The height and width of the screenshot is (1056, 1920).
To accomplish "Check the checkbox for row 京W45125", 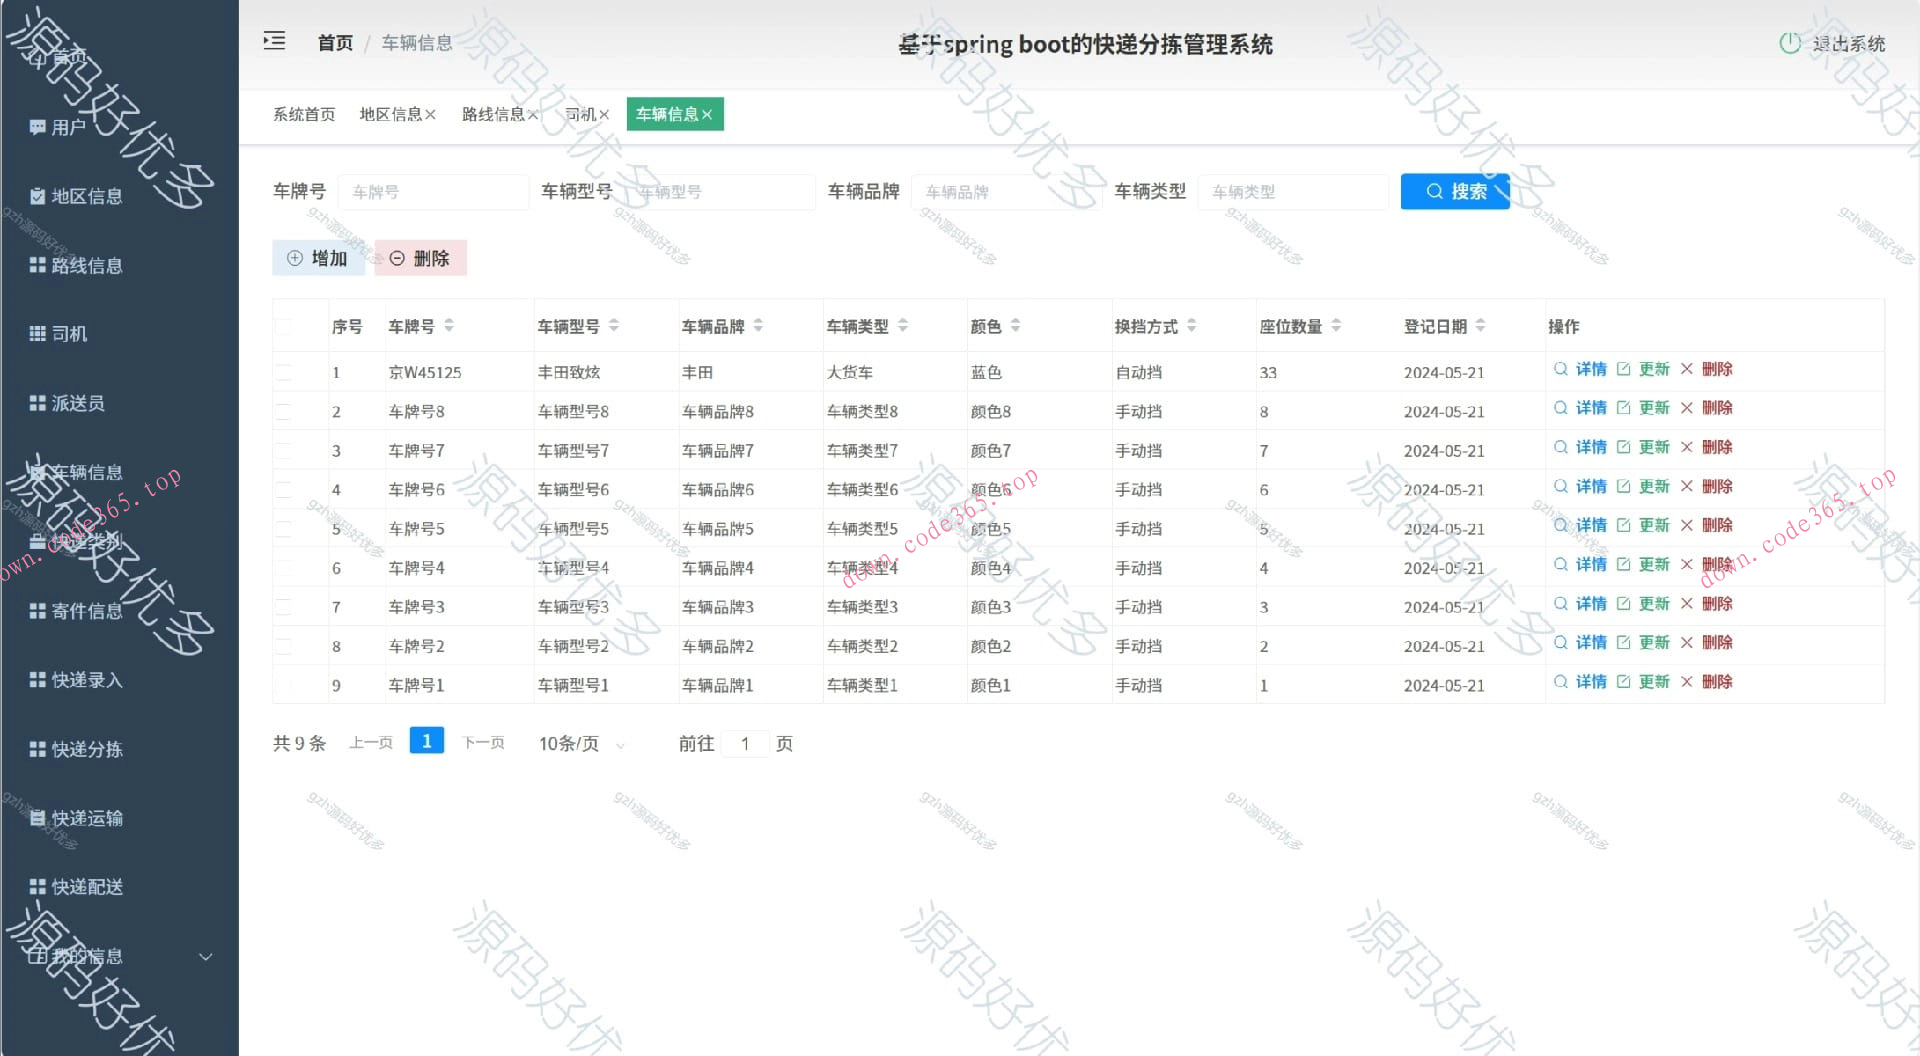I will [x=284, y=371].
